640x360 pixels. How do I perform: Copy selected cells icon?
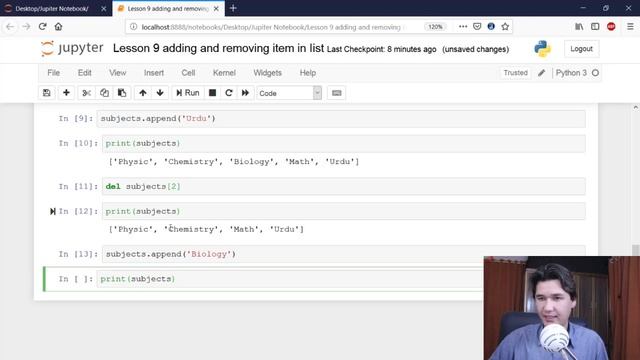coord(104,93)
